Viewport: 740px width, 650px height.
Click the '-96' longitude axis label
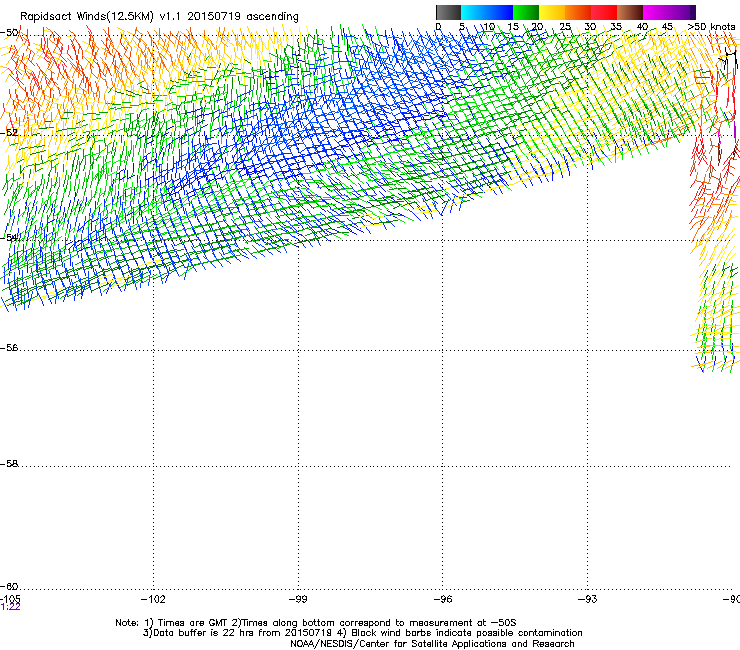(443, 599)
